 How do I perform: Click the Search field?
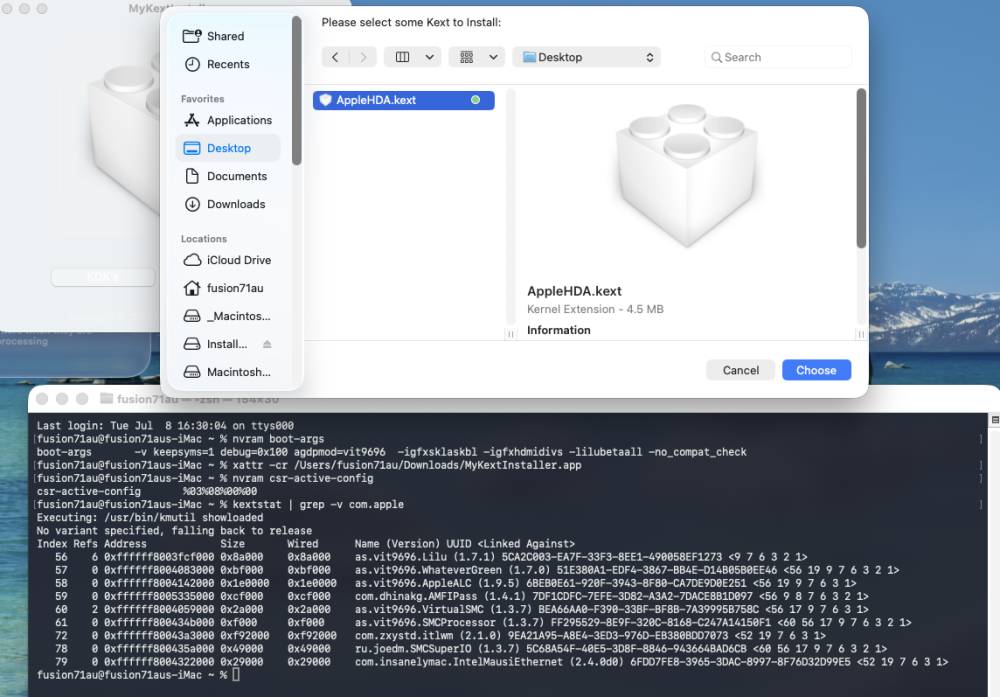pos(778,57)
